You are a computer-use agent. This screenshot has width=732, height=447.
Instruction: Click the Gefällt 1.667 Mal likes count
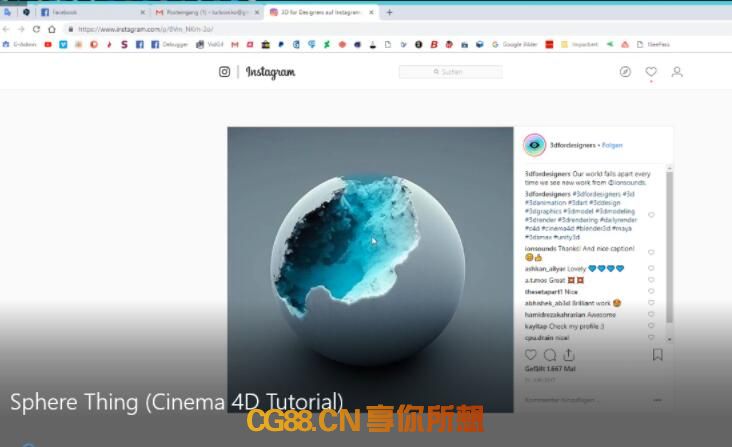[550, 369]
